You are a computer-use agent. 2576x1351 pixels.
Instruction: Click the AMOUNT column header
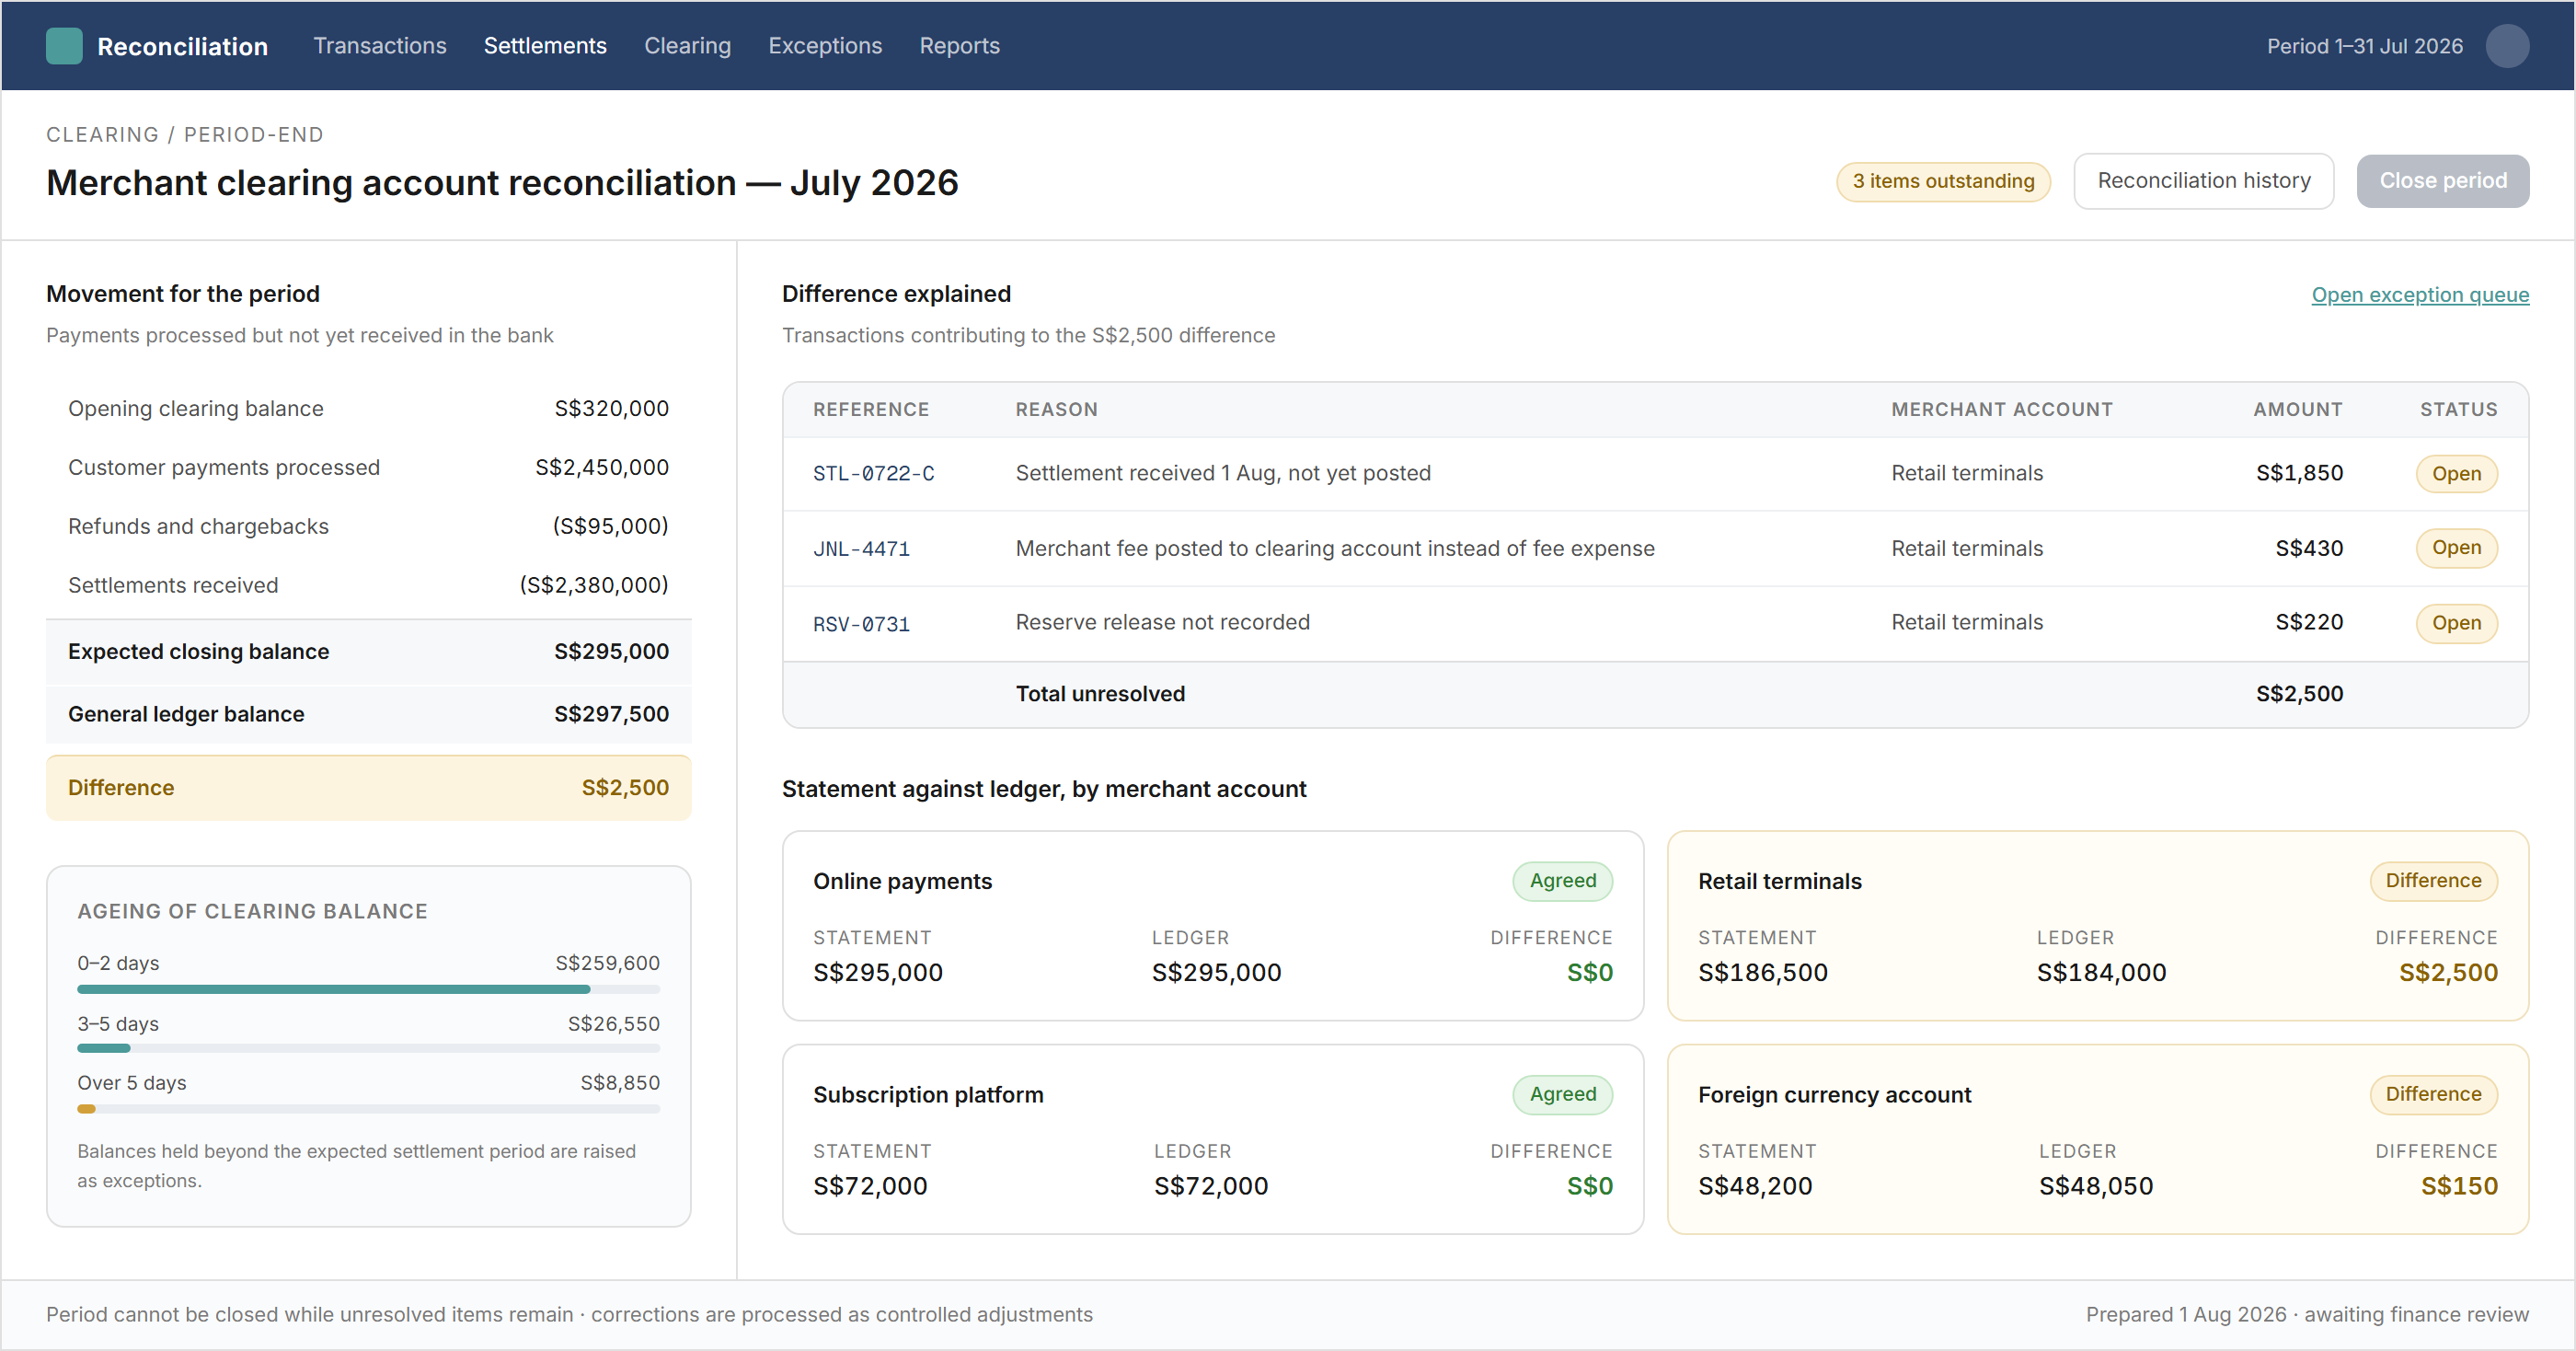pos(2297,409)
